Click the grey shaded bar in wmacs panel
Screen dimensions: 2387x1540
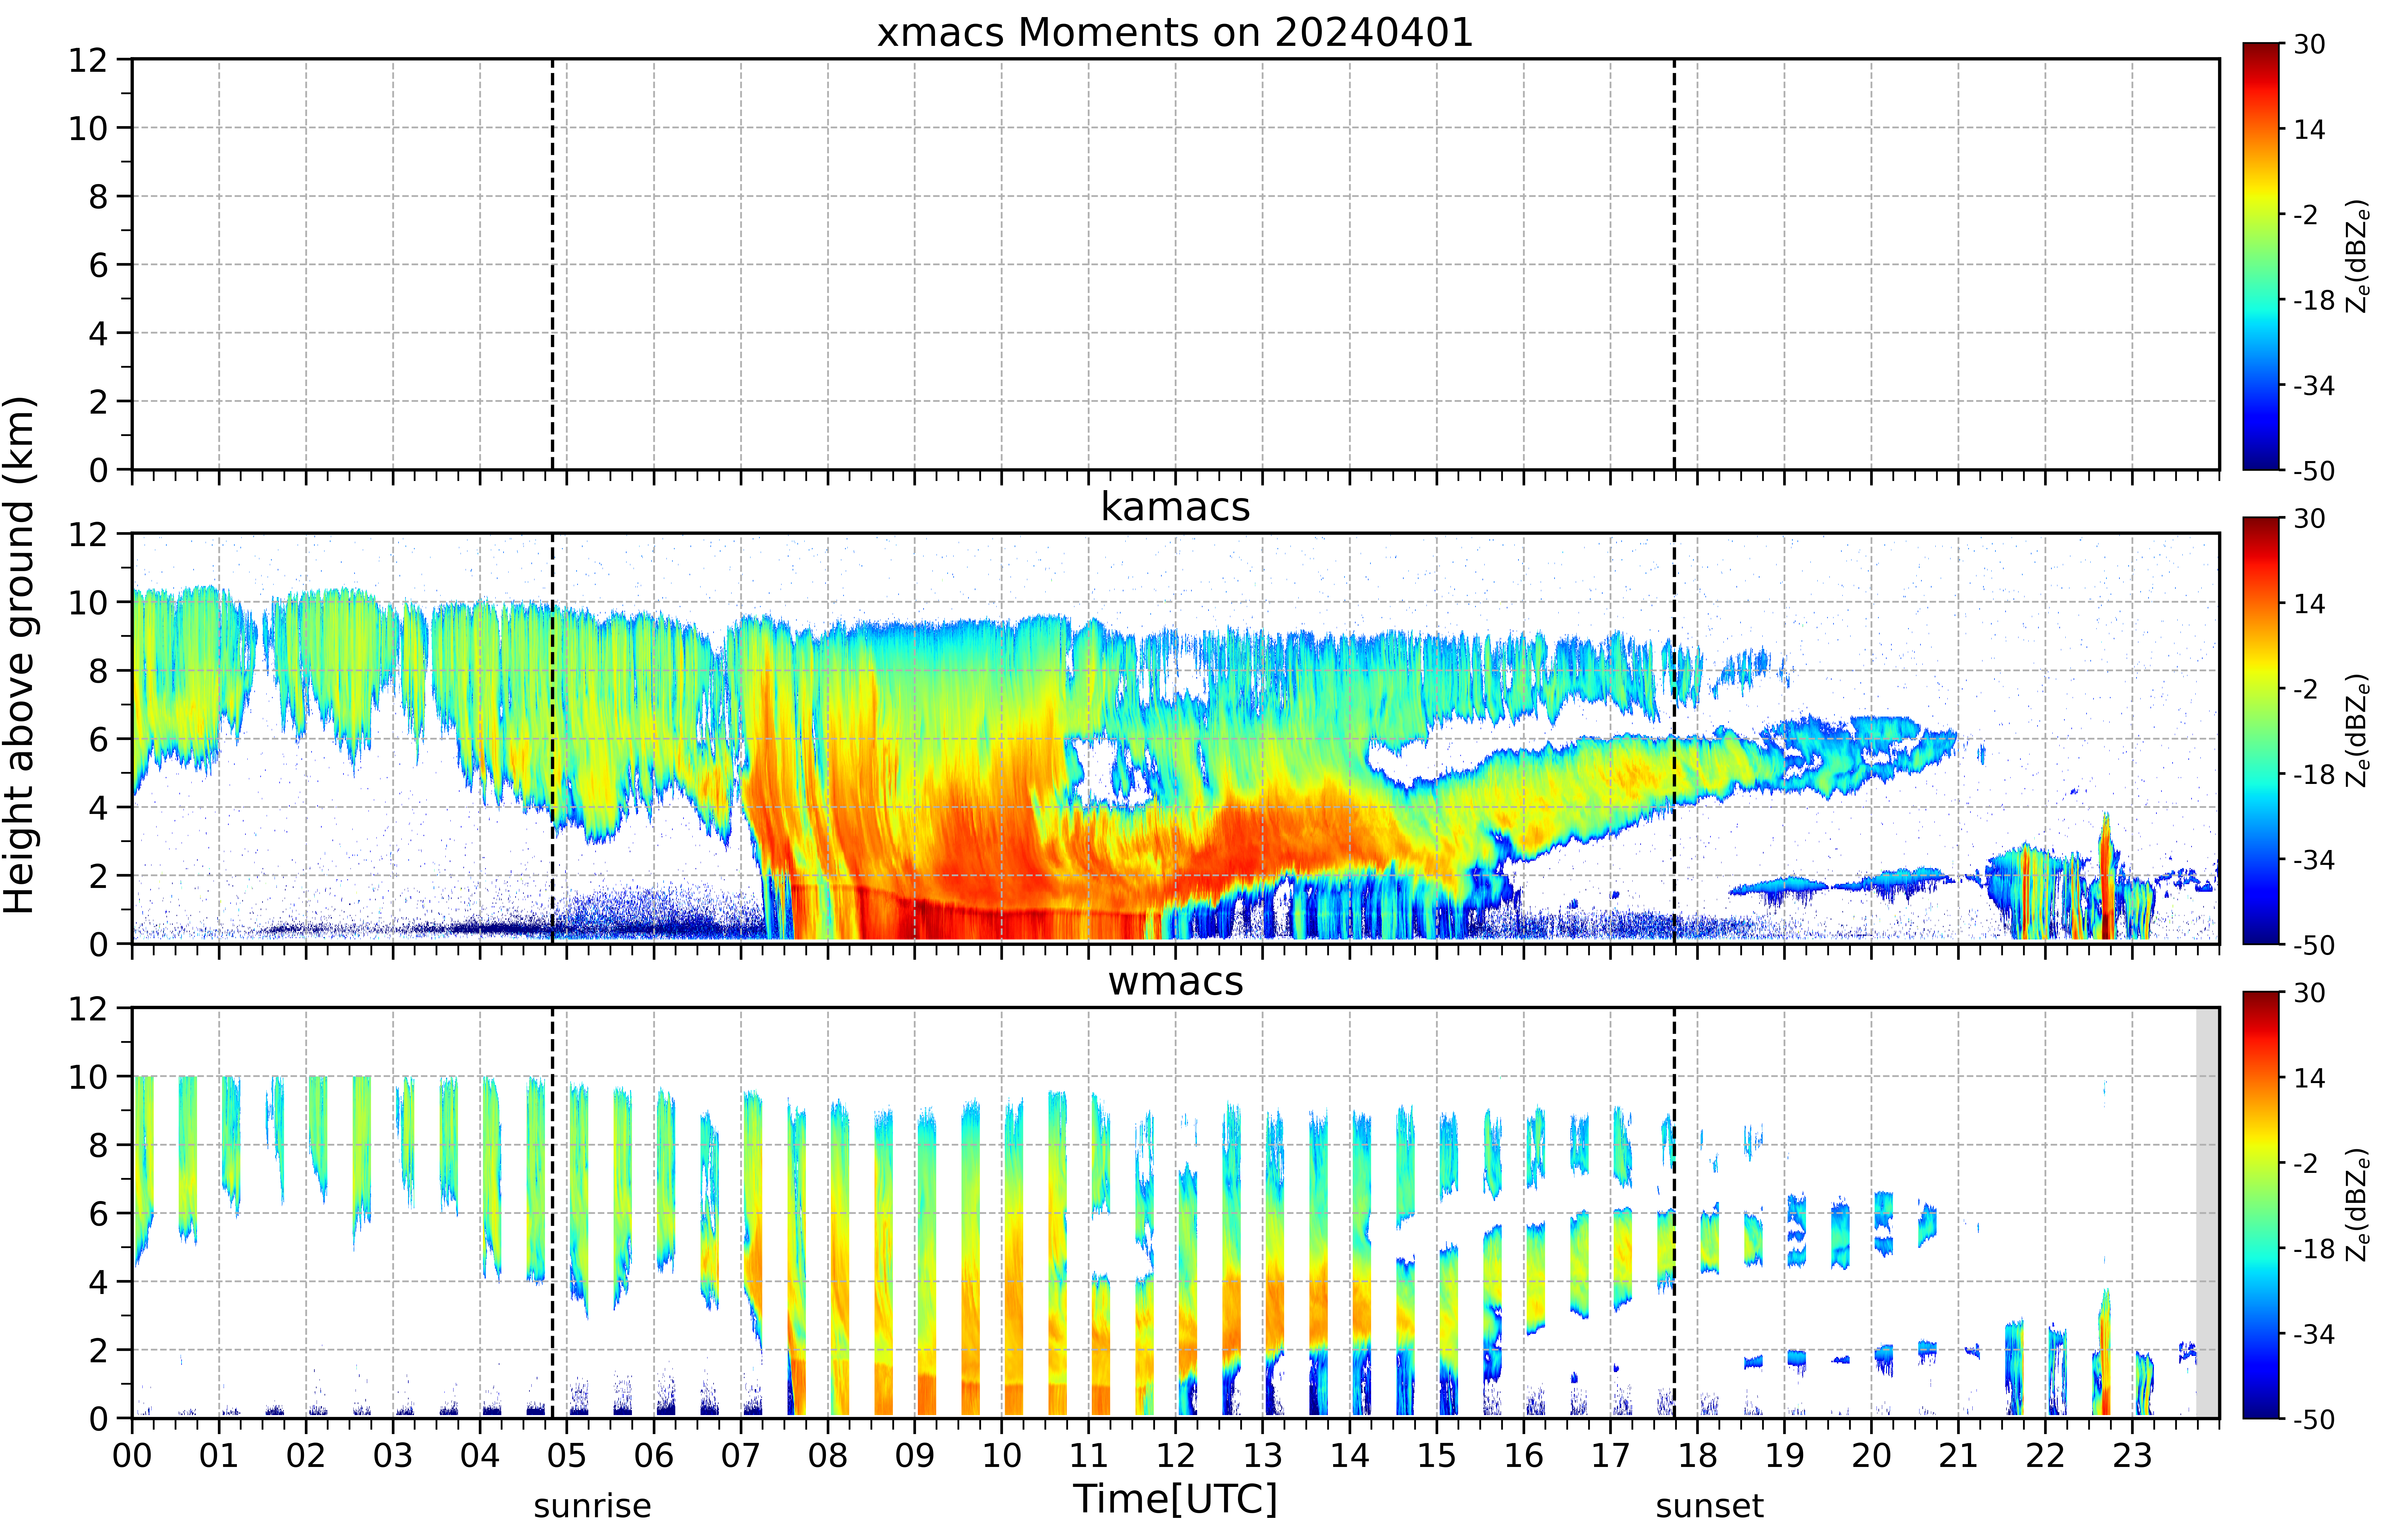pyautogui.click(x=2207, y=1213)
